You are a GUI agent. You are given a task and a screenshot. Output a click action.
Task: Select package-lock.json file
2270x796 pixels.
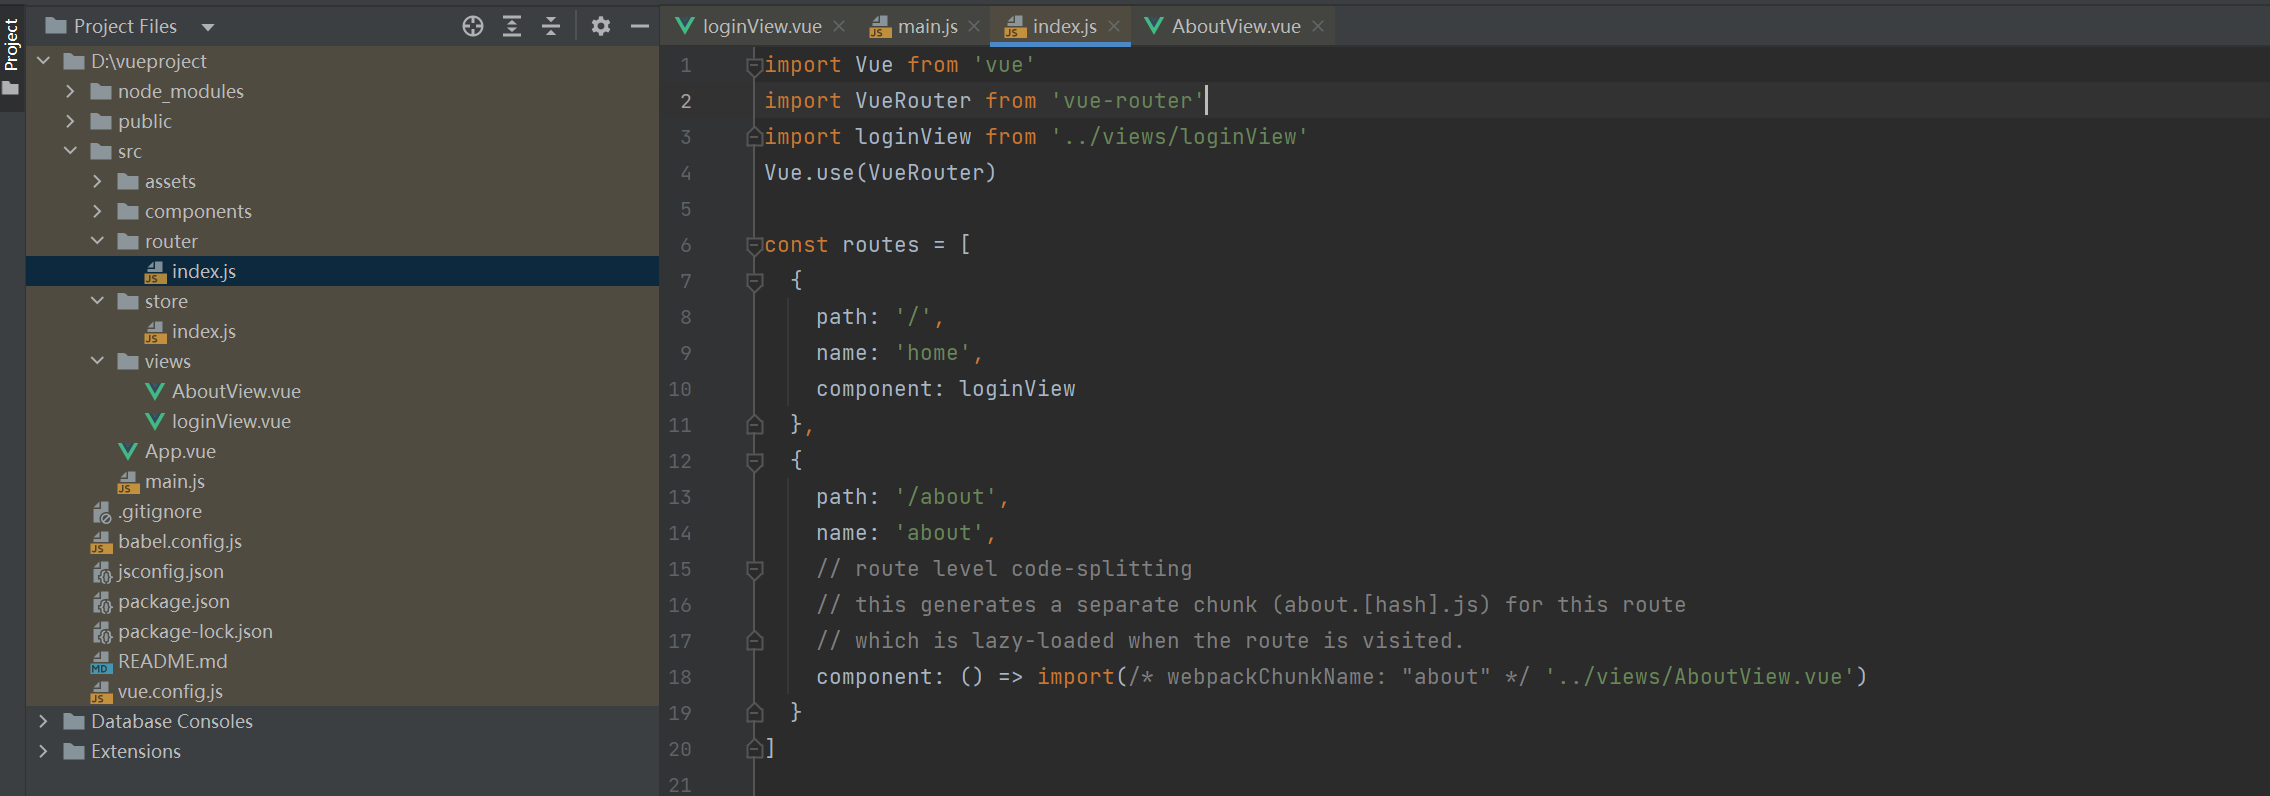click(342, 631)
